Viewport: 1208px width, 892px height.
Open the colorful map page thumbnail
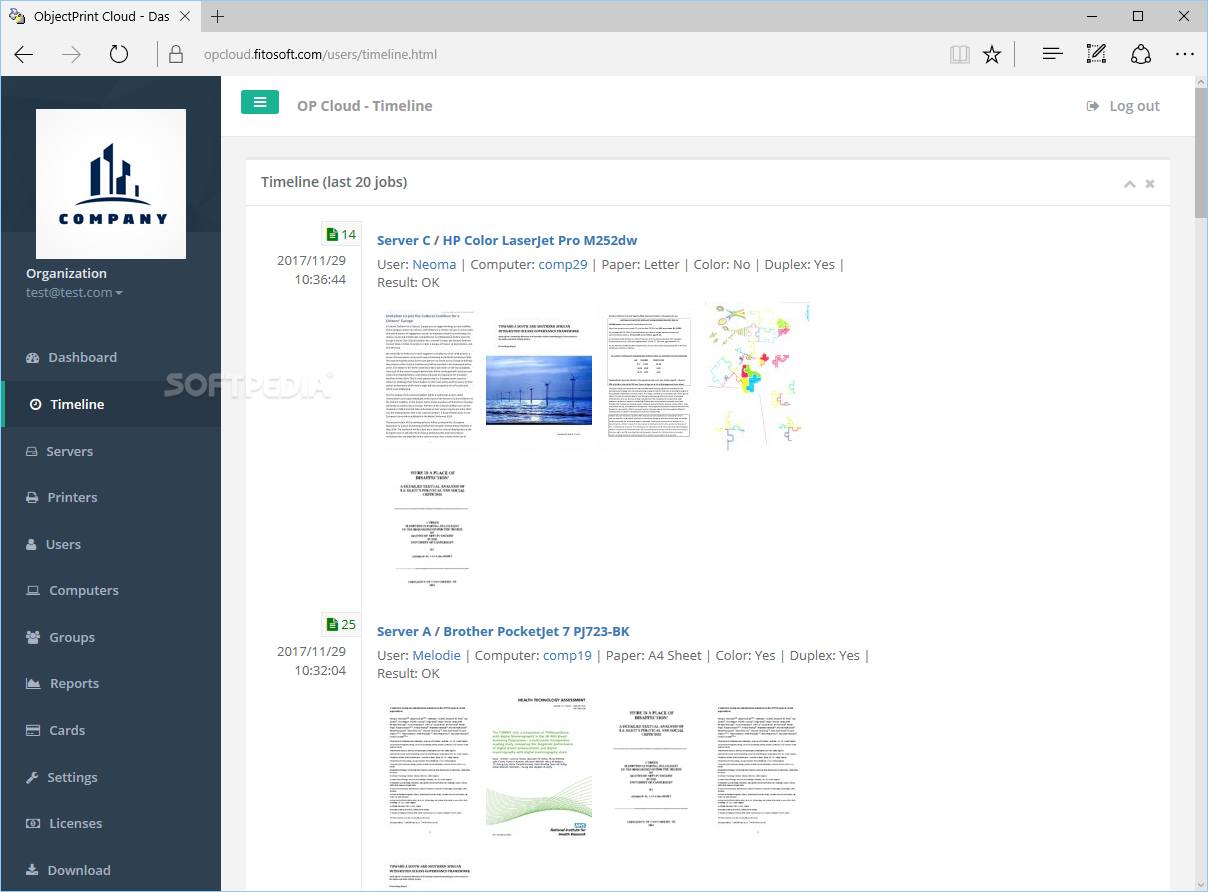point(757,375)
